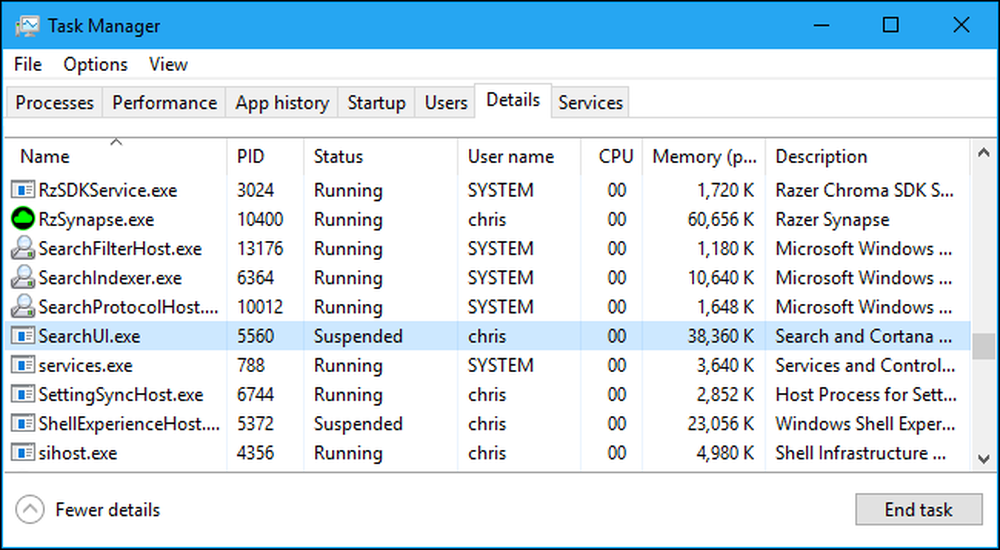Click memory value 38,360 K
Screen dimensions: 1000x550
pos(721,336)
